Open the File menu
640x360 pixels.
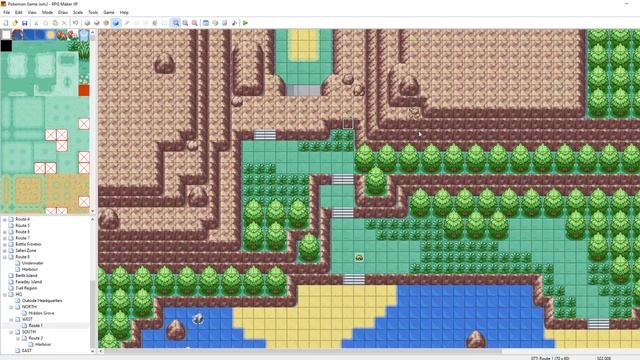coord(7,13)
